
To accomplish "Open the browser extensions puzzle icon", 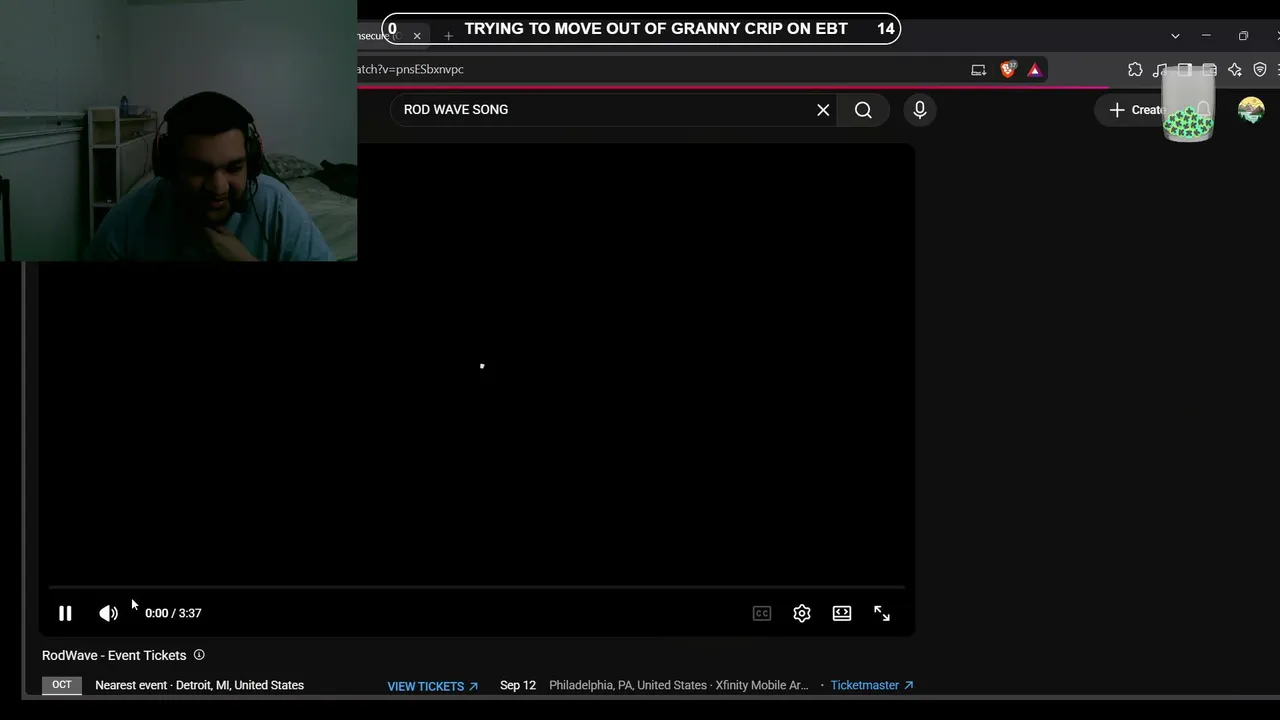I will 1135,69.
